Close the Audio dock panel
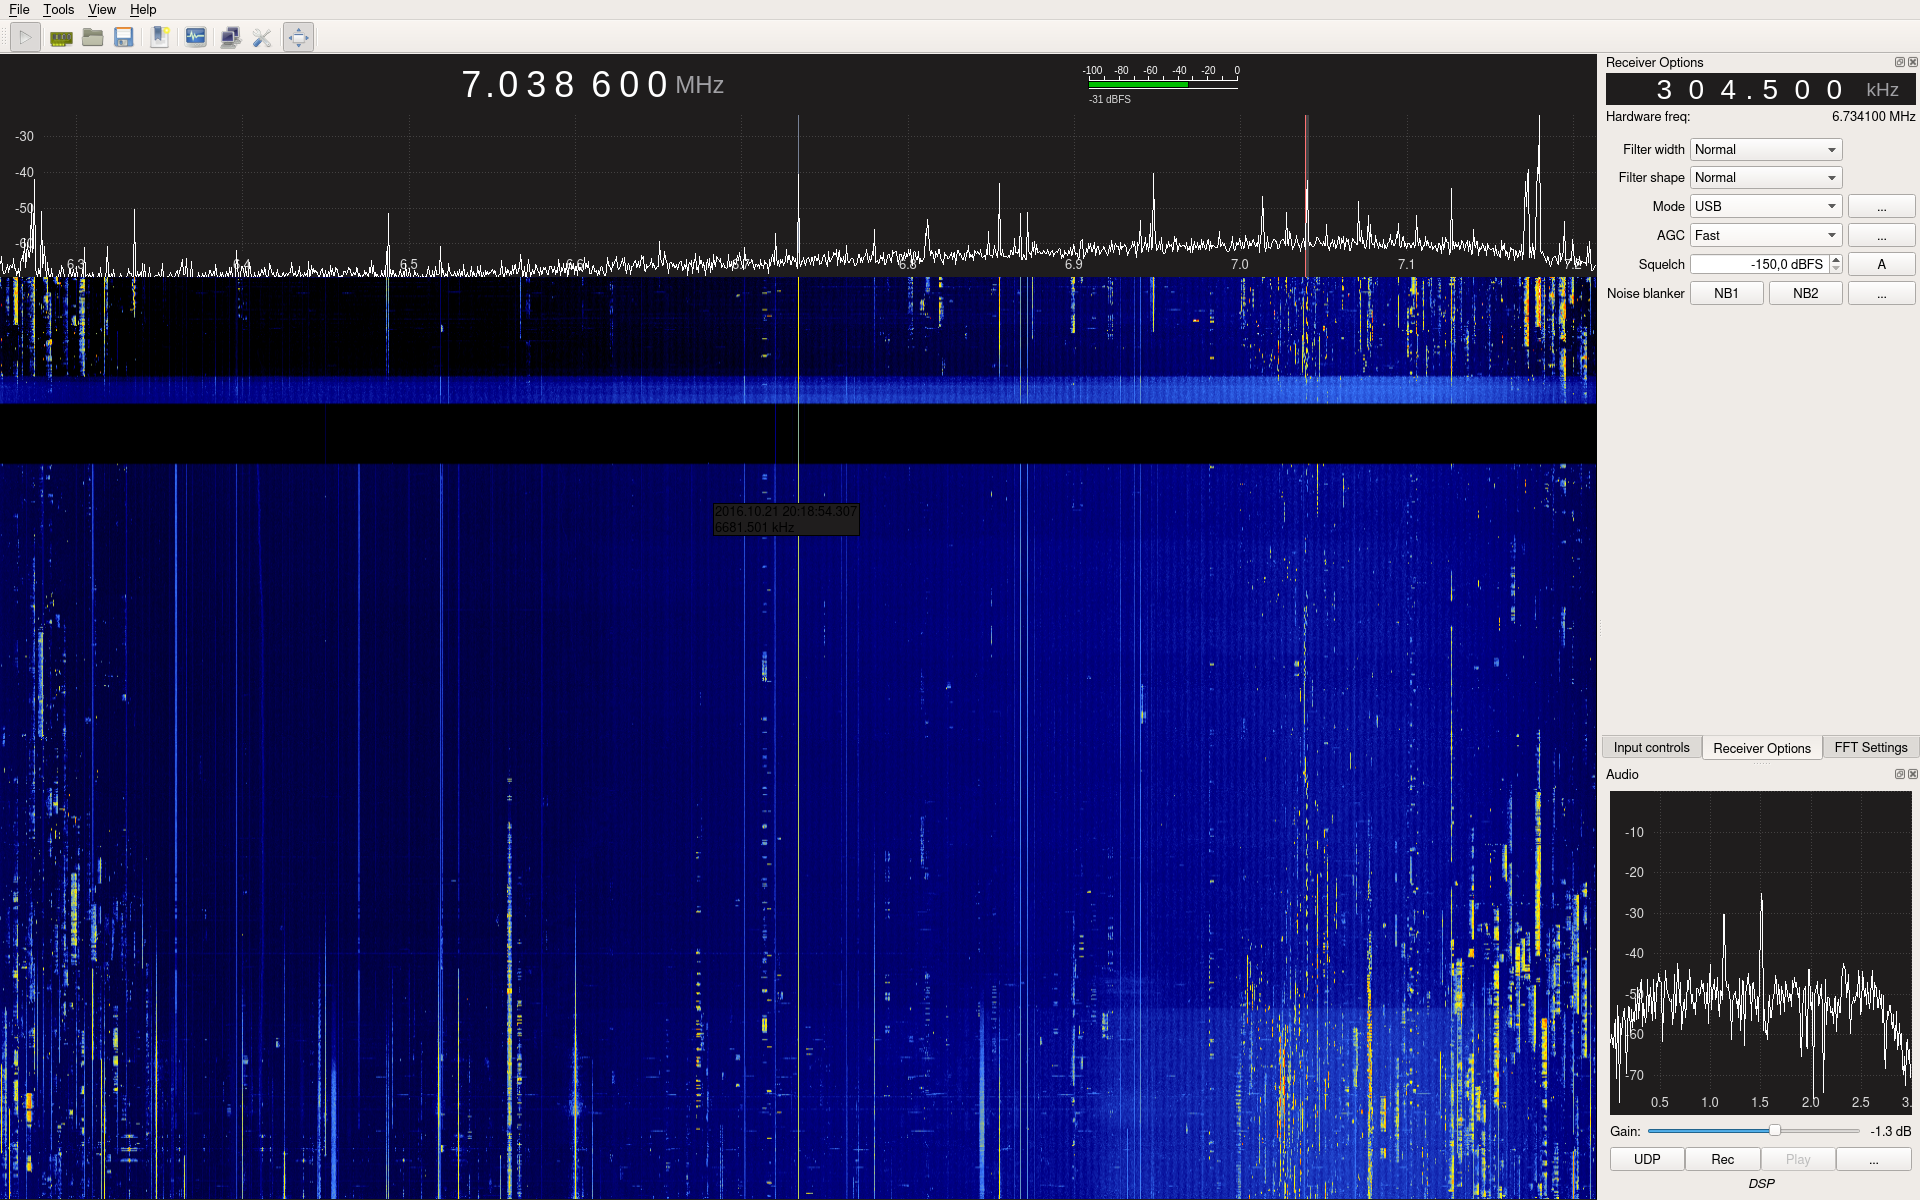The image size is (1920, 1200). 1912,774
